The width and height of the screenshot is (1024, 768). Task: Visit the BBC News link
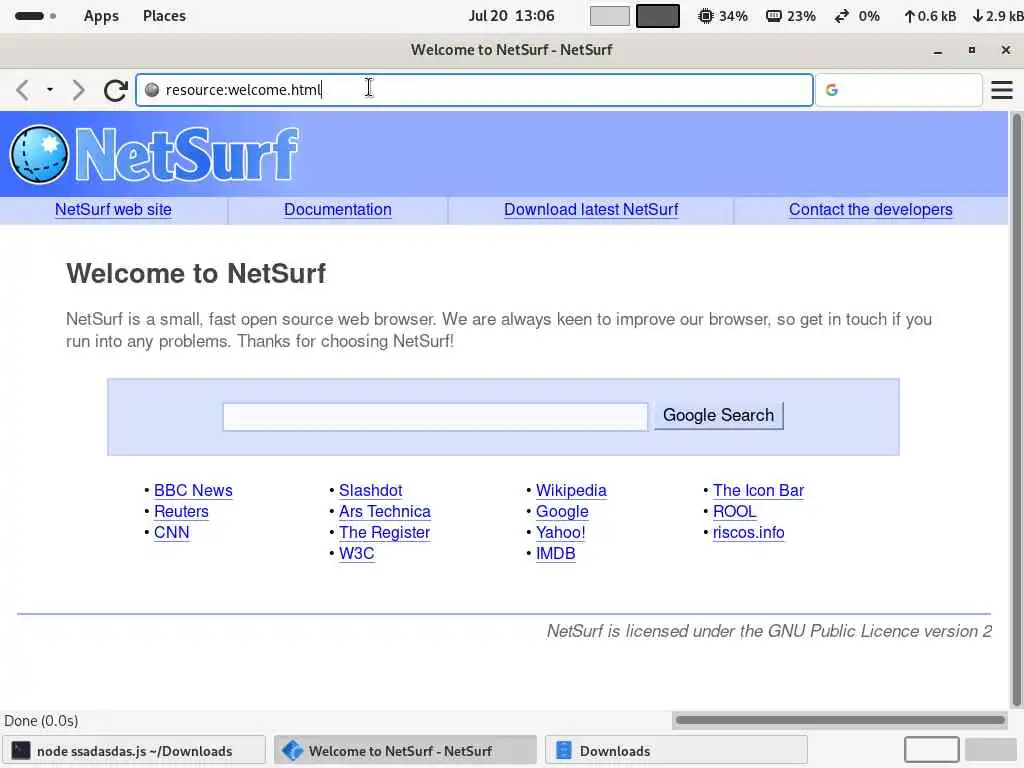pos(193,490)
